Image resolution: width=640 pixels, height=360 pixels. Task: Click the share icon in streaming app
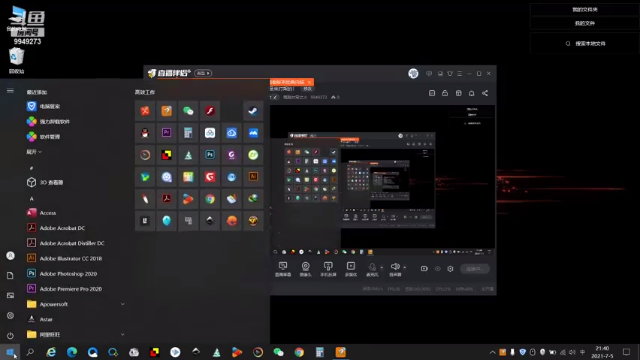tap(485, 93)
